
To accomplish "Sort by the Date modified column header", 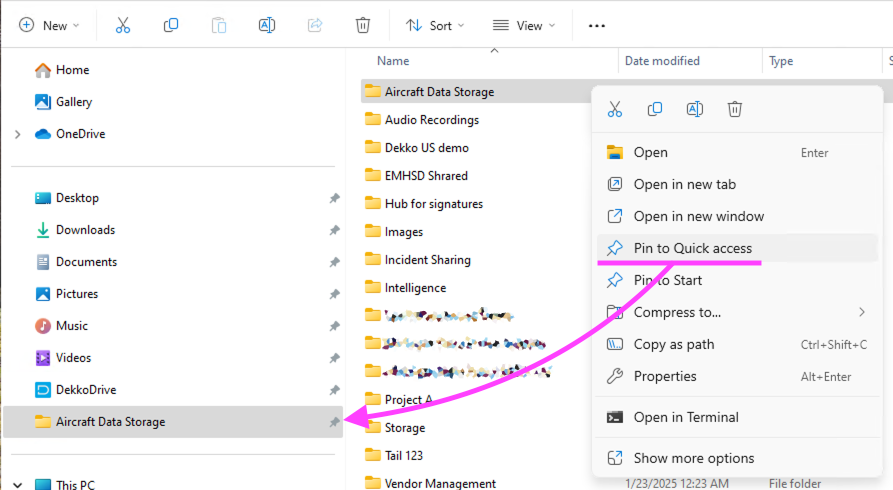I will (x=662, y=61).
